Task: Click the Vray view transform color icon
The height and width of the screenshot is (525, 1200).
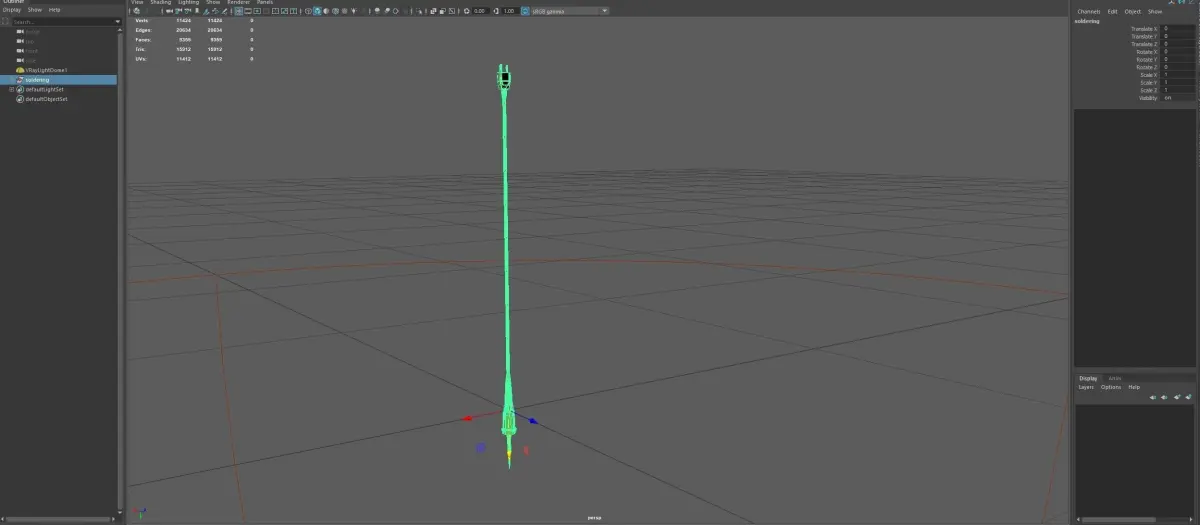Action: click(x=526, y=11)
